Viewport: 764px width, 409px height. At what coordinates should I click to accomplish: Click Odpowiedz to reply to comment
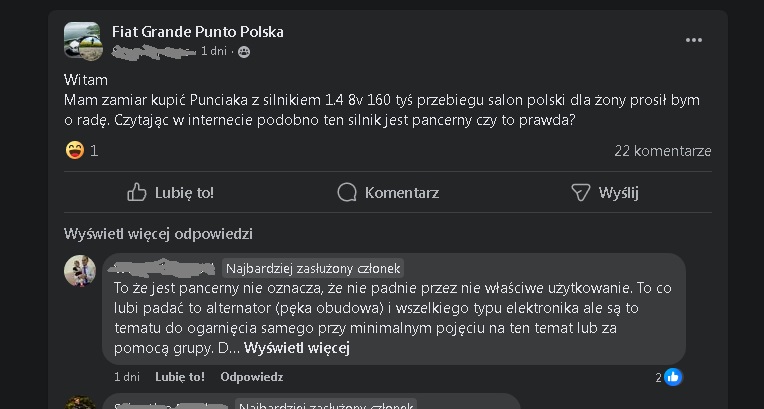click(251, 377)
